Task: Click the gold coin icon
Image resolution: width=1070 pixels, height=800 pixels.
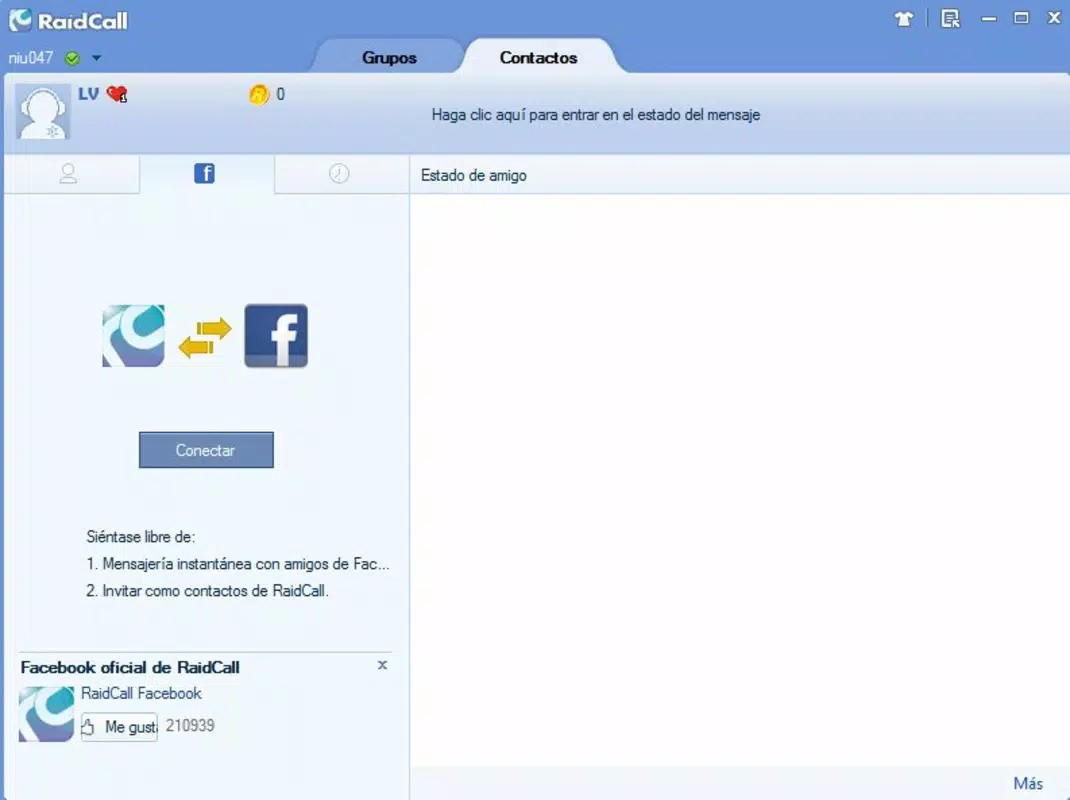Action: coord(259,94)
